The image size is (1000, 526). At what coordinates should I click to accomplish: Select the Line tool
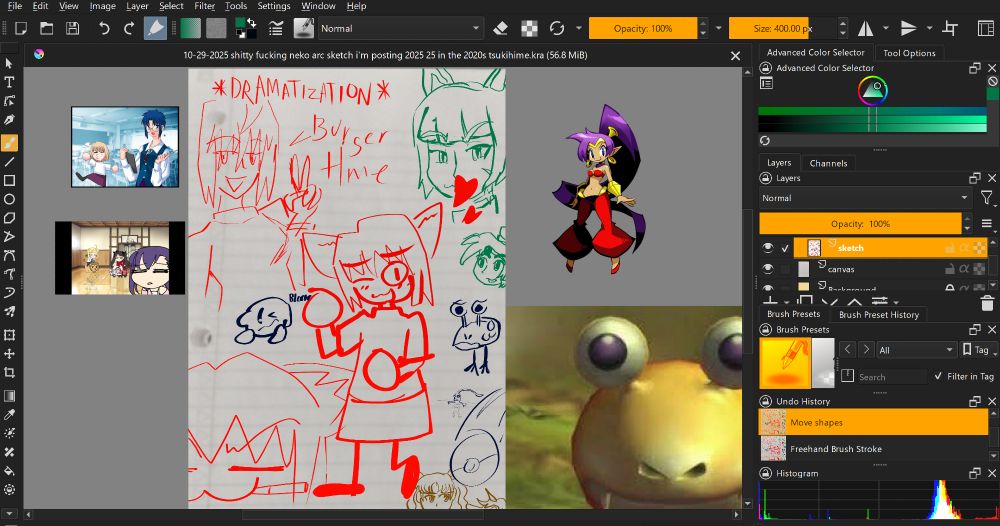pos(9,162)
